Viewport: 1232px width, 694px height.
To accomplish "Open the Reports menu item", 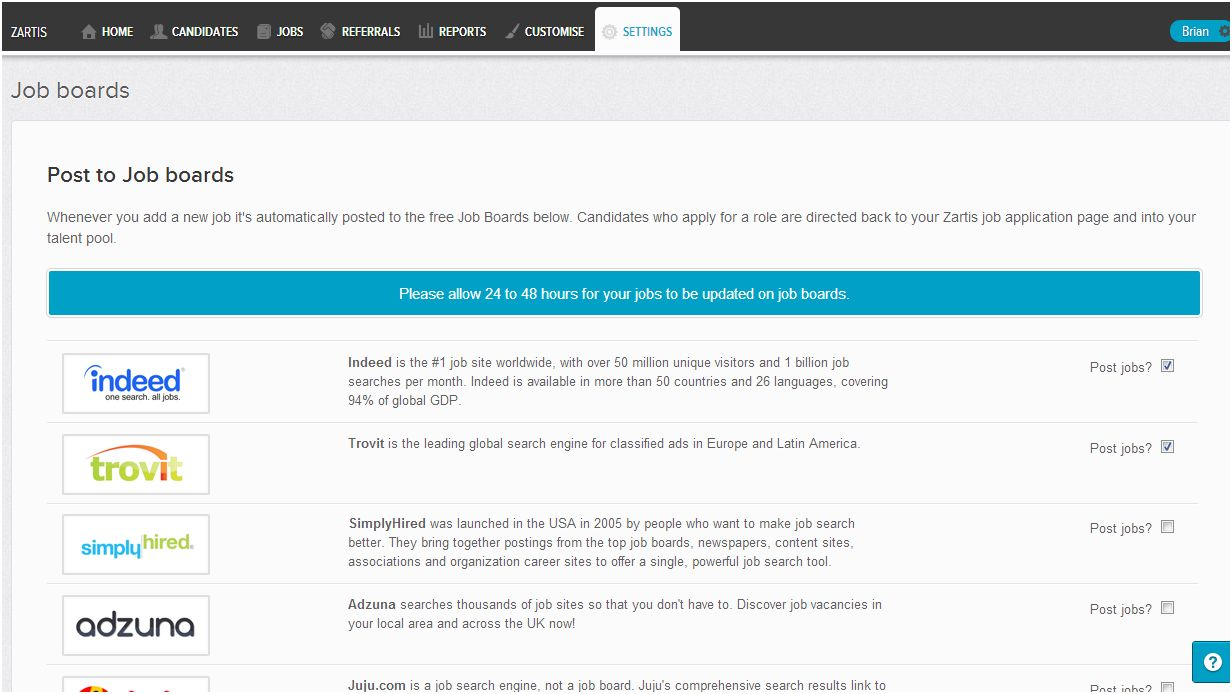I will (x=453, y=32).
